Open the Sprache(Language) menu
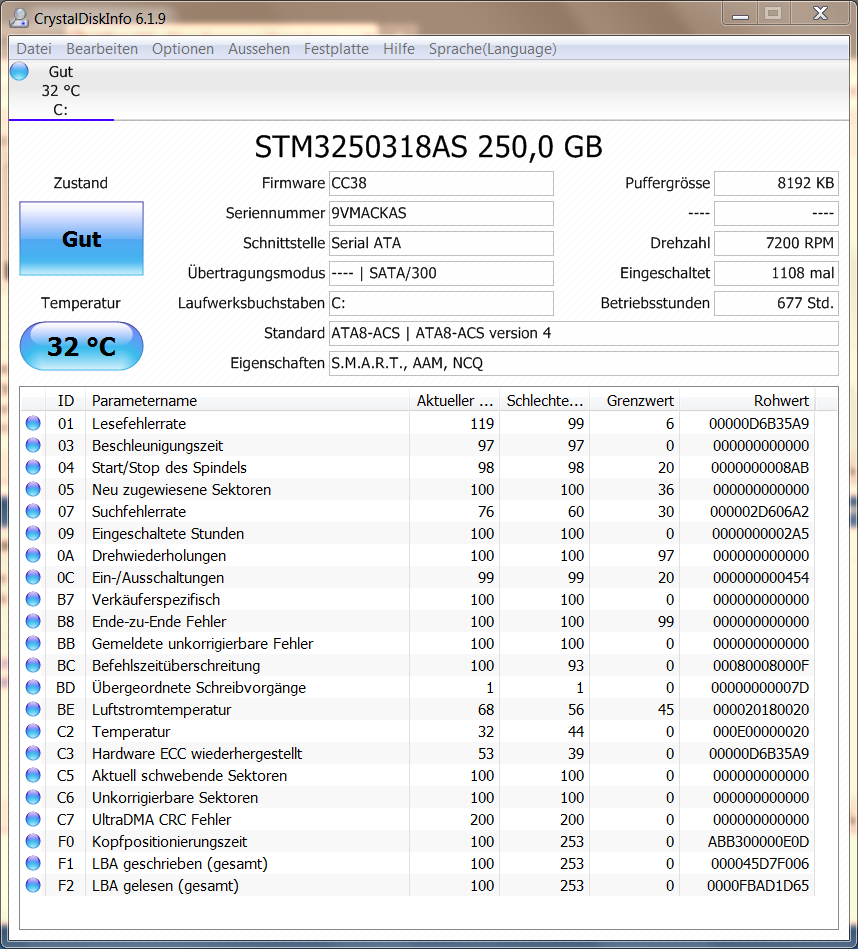Screen dimensions: 858x949 click(x=493, y=49)
